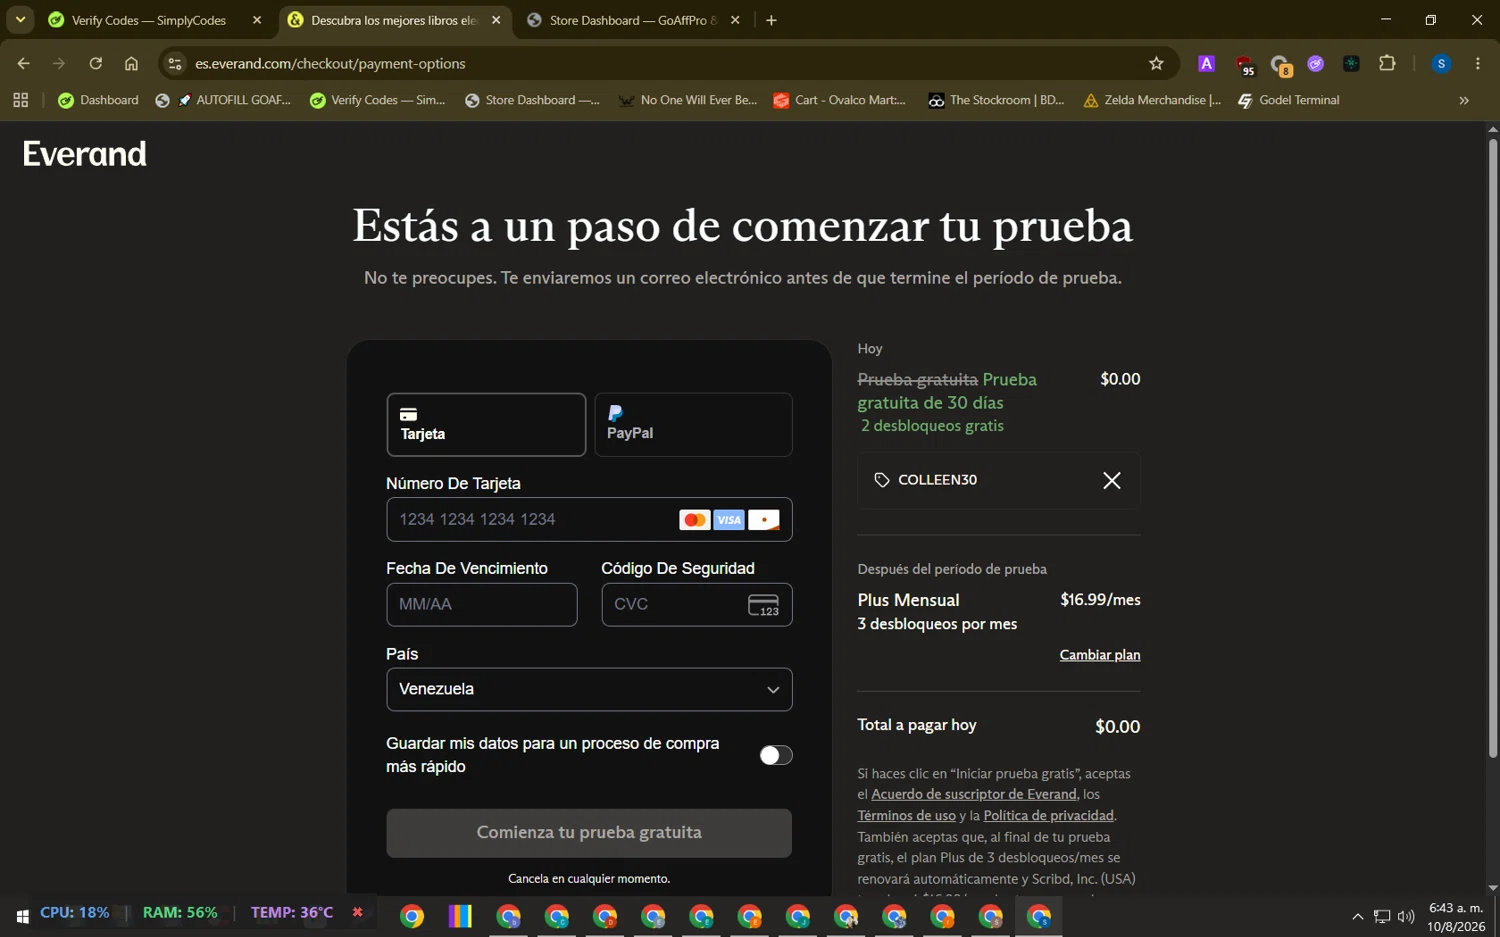This screenshot has height=937, width=1500.
Task: Click the RAM: 56% taskbar widget
Action: tap(180, 912)
